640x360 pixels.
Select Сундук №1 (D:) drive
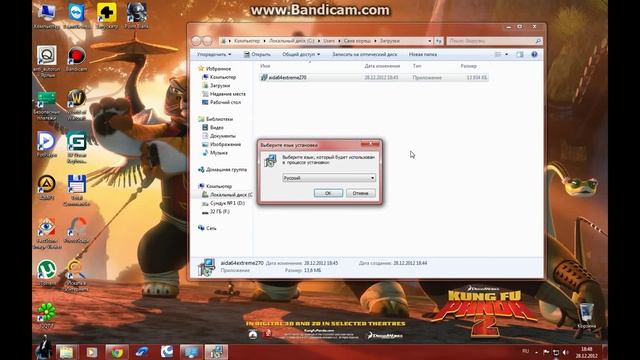[x=224, y=203]
